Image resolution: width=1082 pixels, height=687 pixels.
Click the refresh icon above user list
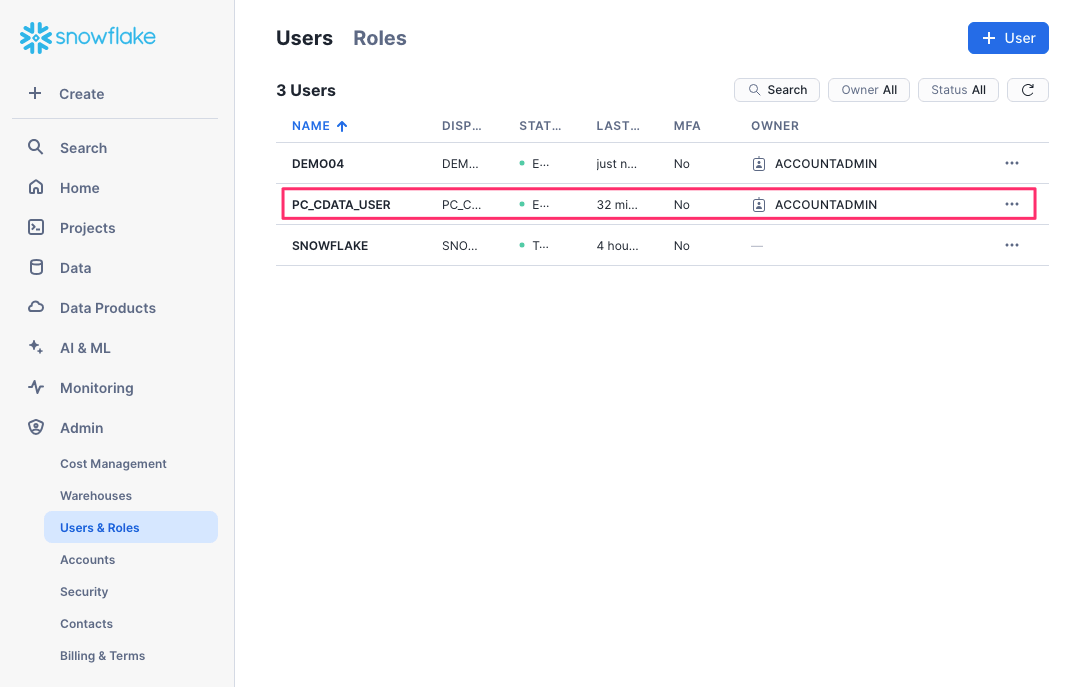1027,89
